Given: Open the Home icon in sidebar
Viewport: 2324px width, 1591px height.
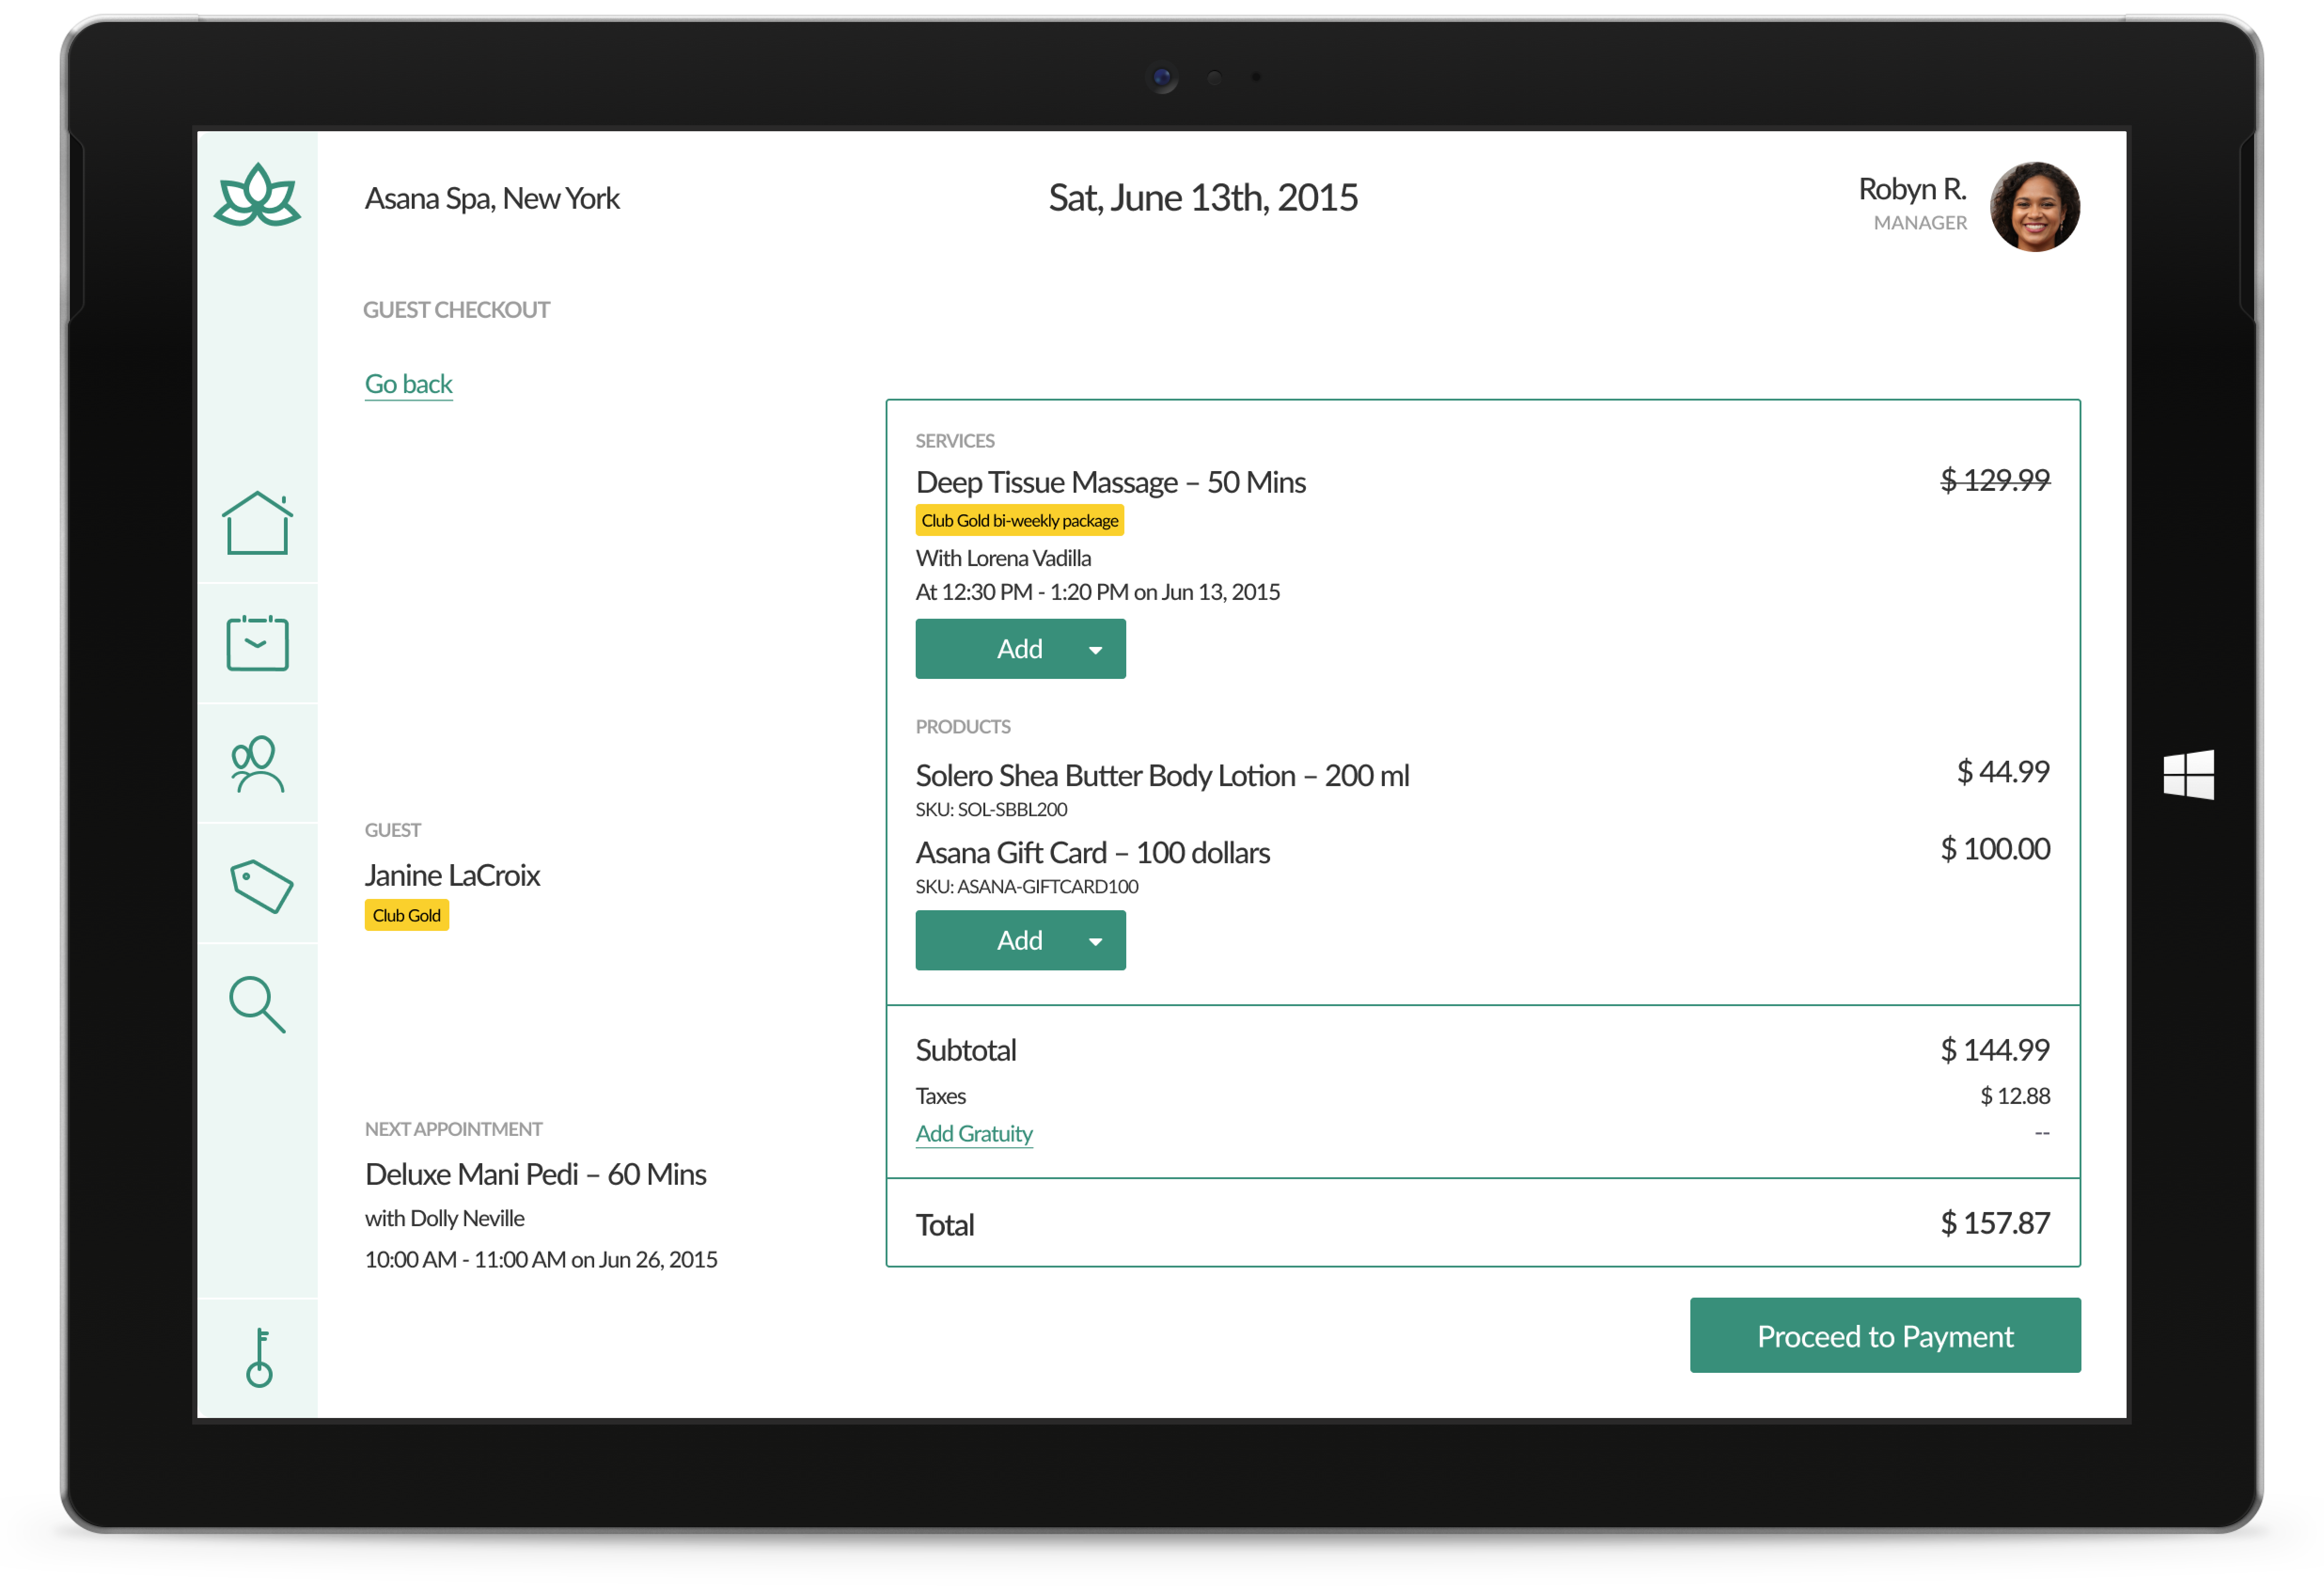Looking at the screenshot, I should tap(257, 523).
